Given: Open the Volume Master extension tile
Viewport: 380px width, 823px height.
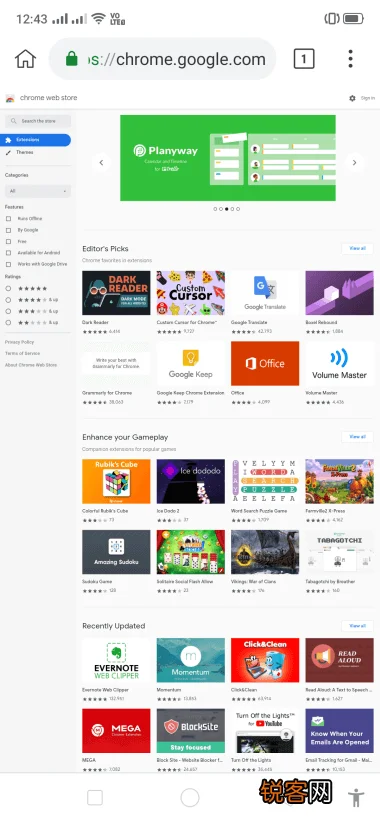Looking at the screenshot, I should 340,364.
